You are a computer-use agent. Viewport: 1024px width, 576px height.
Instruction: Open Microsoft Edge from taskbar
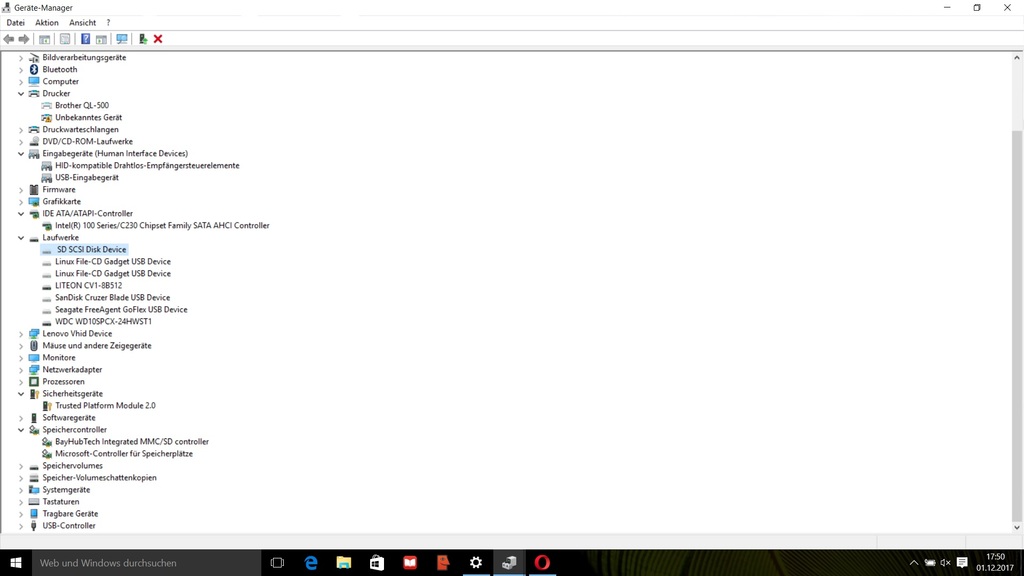point(311,562)
